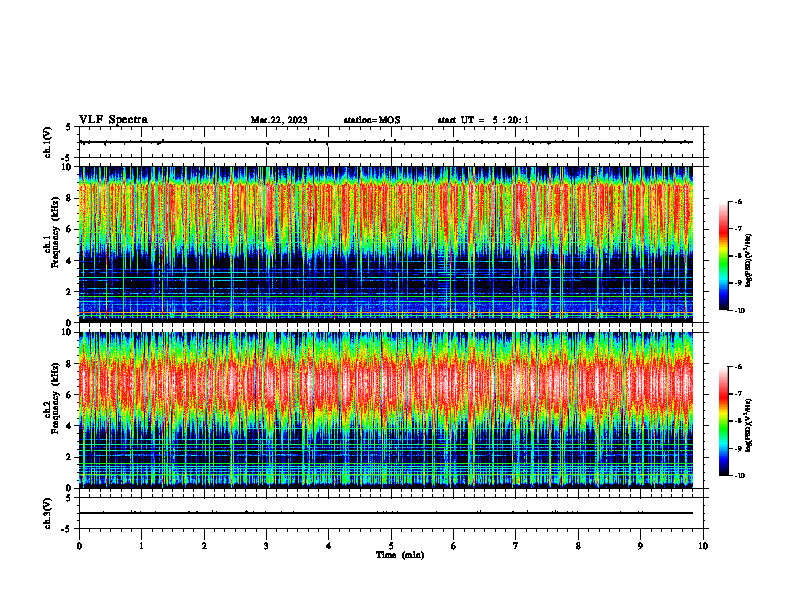
Task: Click the ch.1 color bar "log(PSD)" units label
Action: (x=749, y=260)
